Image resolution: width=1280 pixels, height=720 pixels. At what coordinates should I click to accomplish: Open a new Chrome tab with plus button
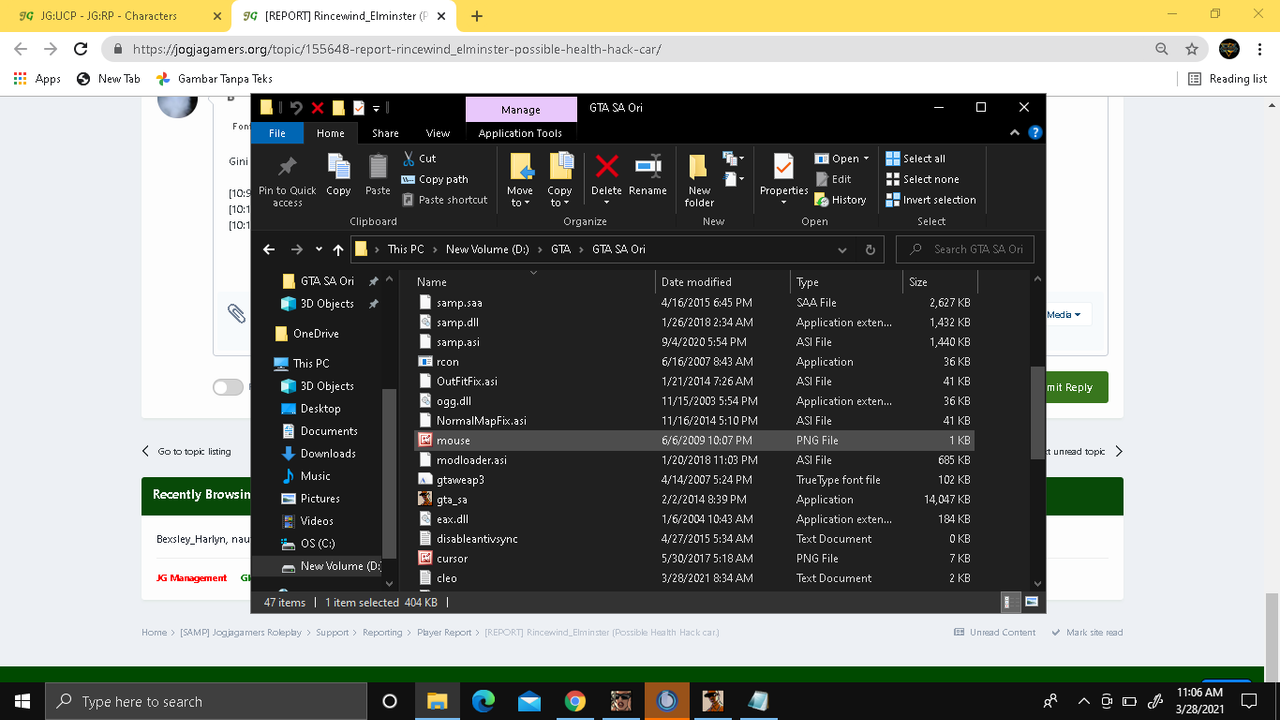point(477,16)
